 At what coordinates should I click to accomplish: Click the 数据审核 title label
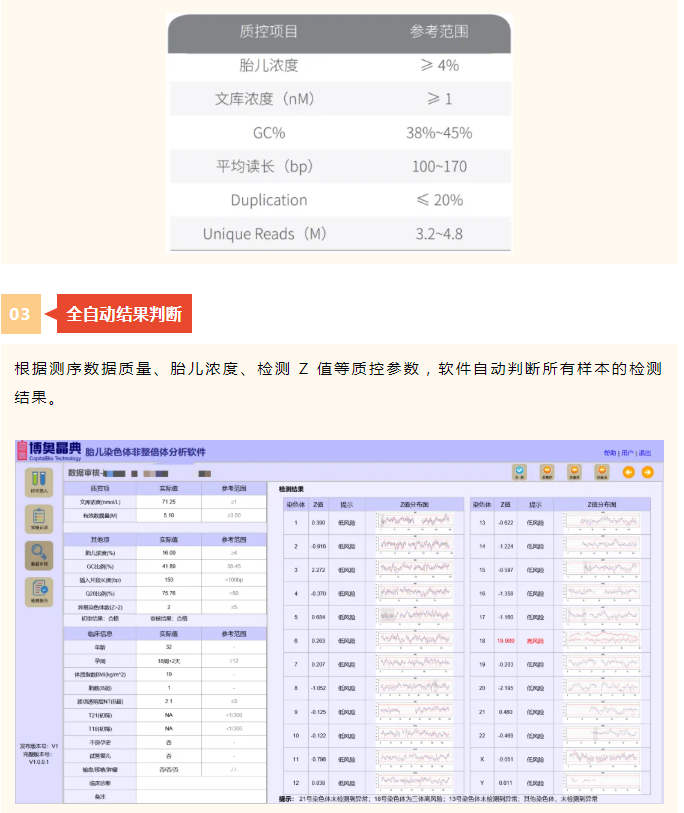point(86,473)
